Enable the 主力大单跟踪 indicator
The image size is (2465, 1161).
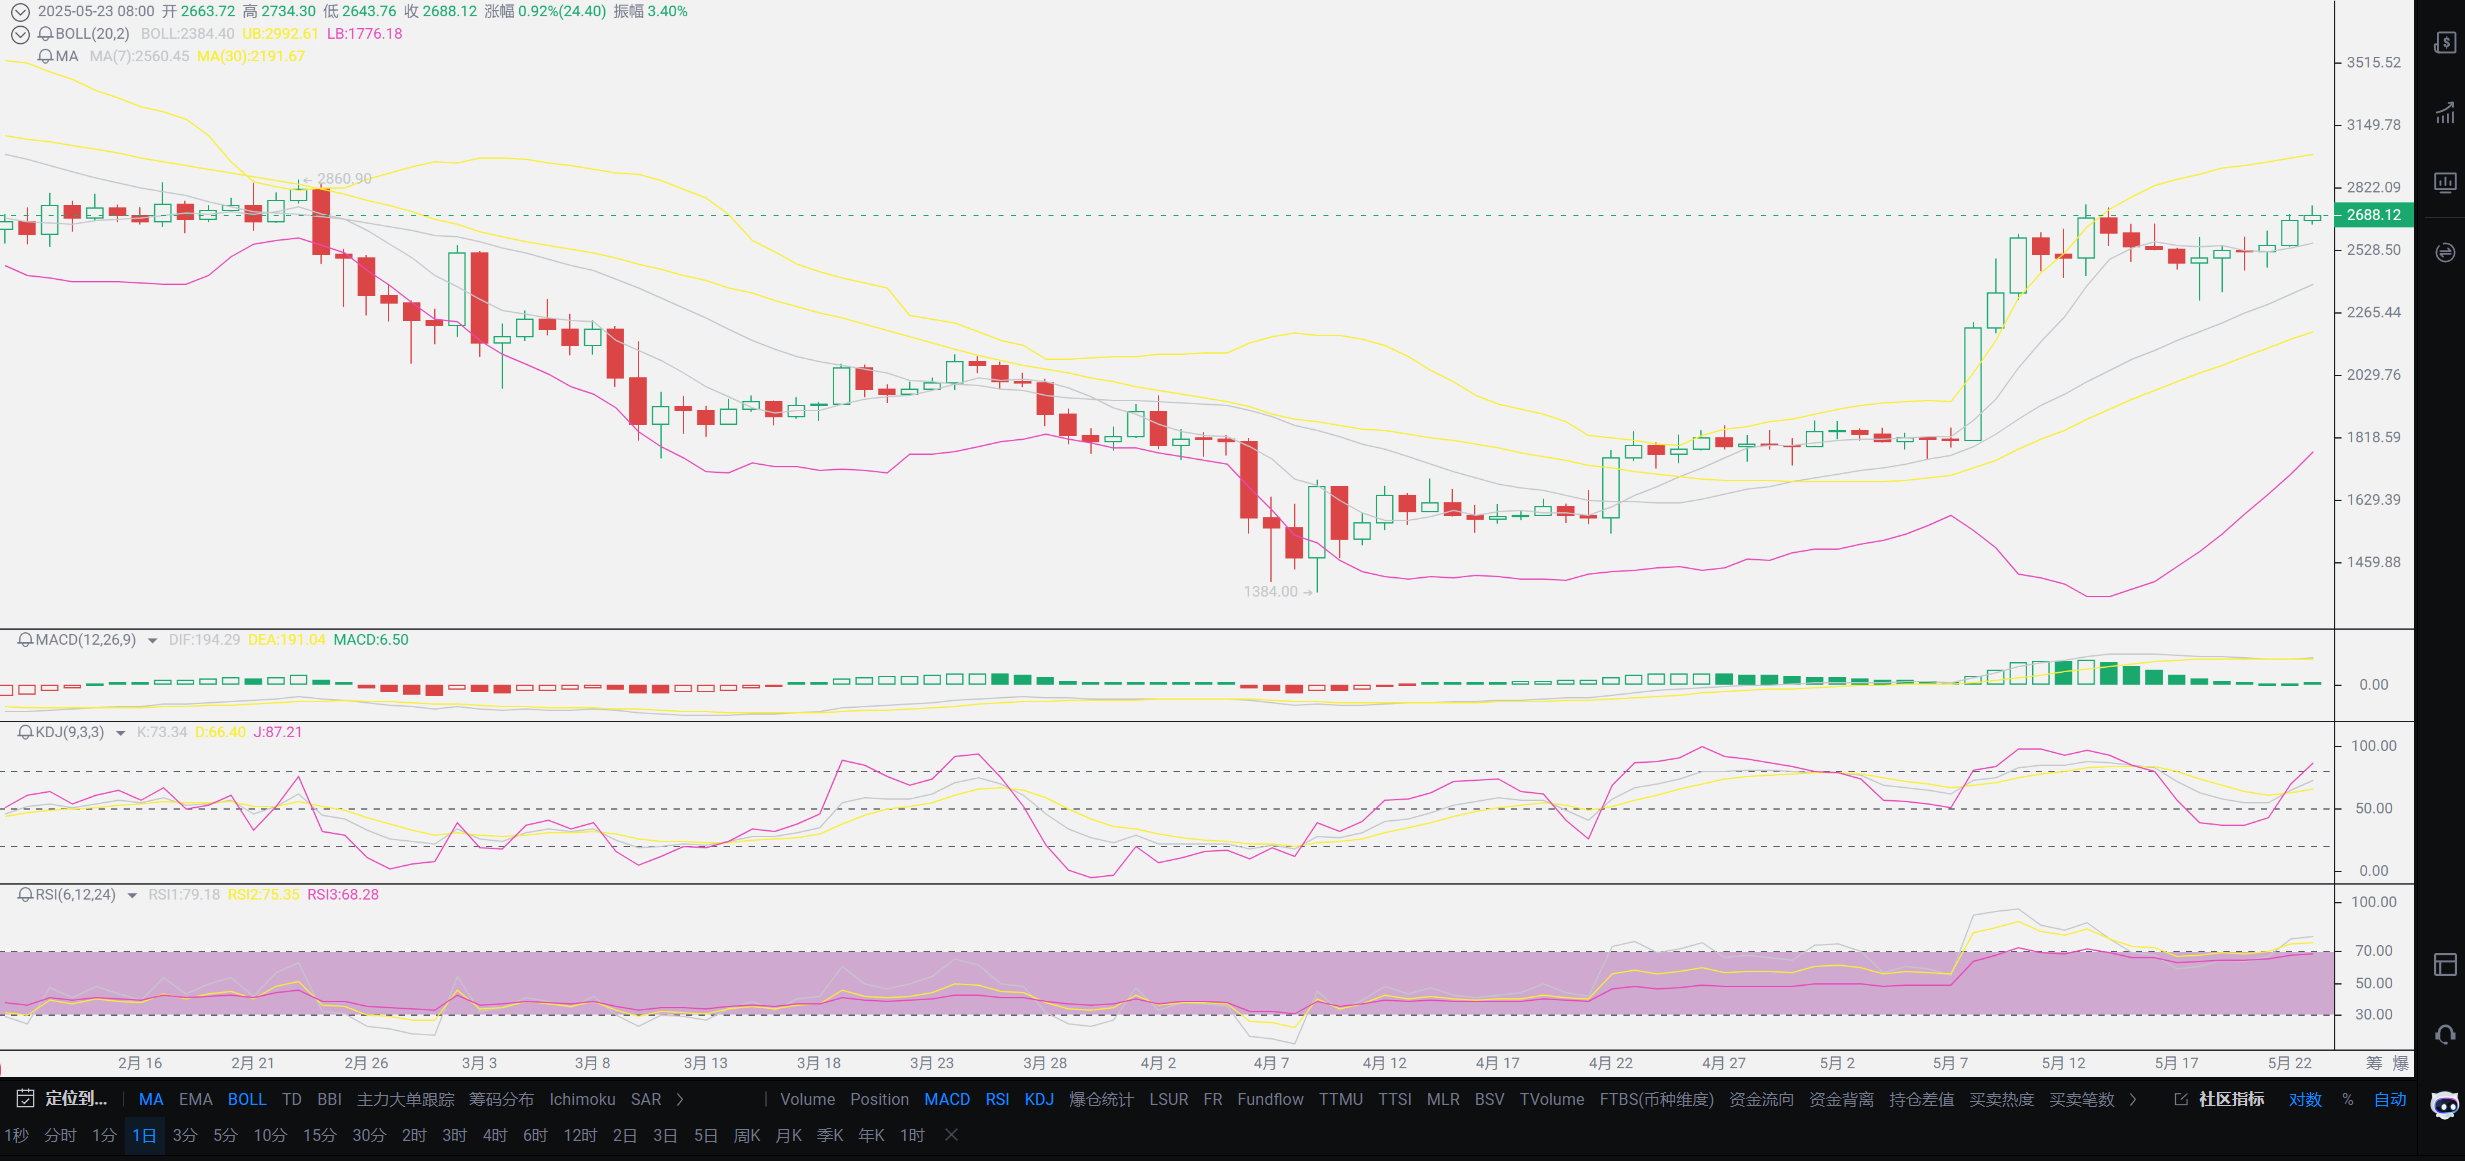point(405,1100)
